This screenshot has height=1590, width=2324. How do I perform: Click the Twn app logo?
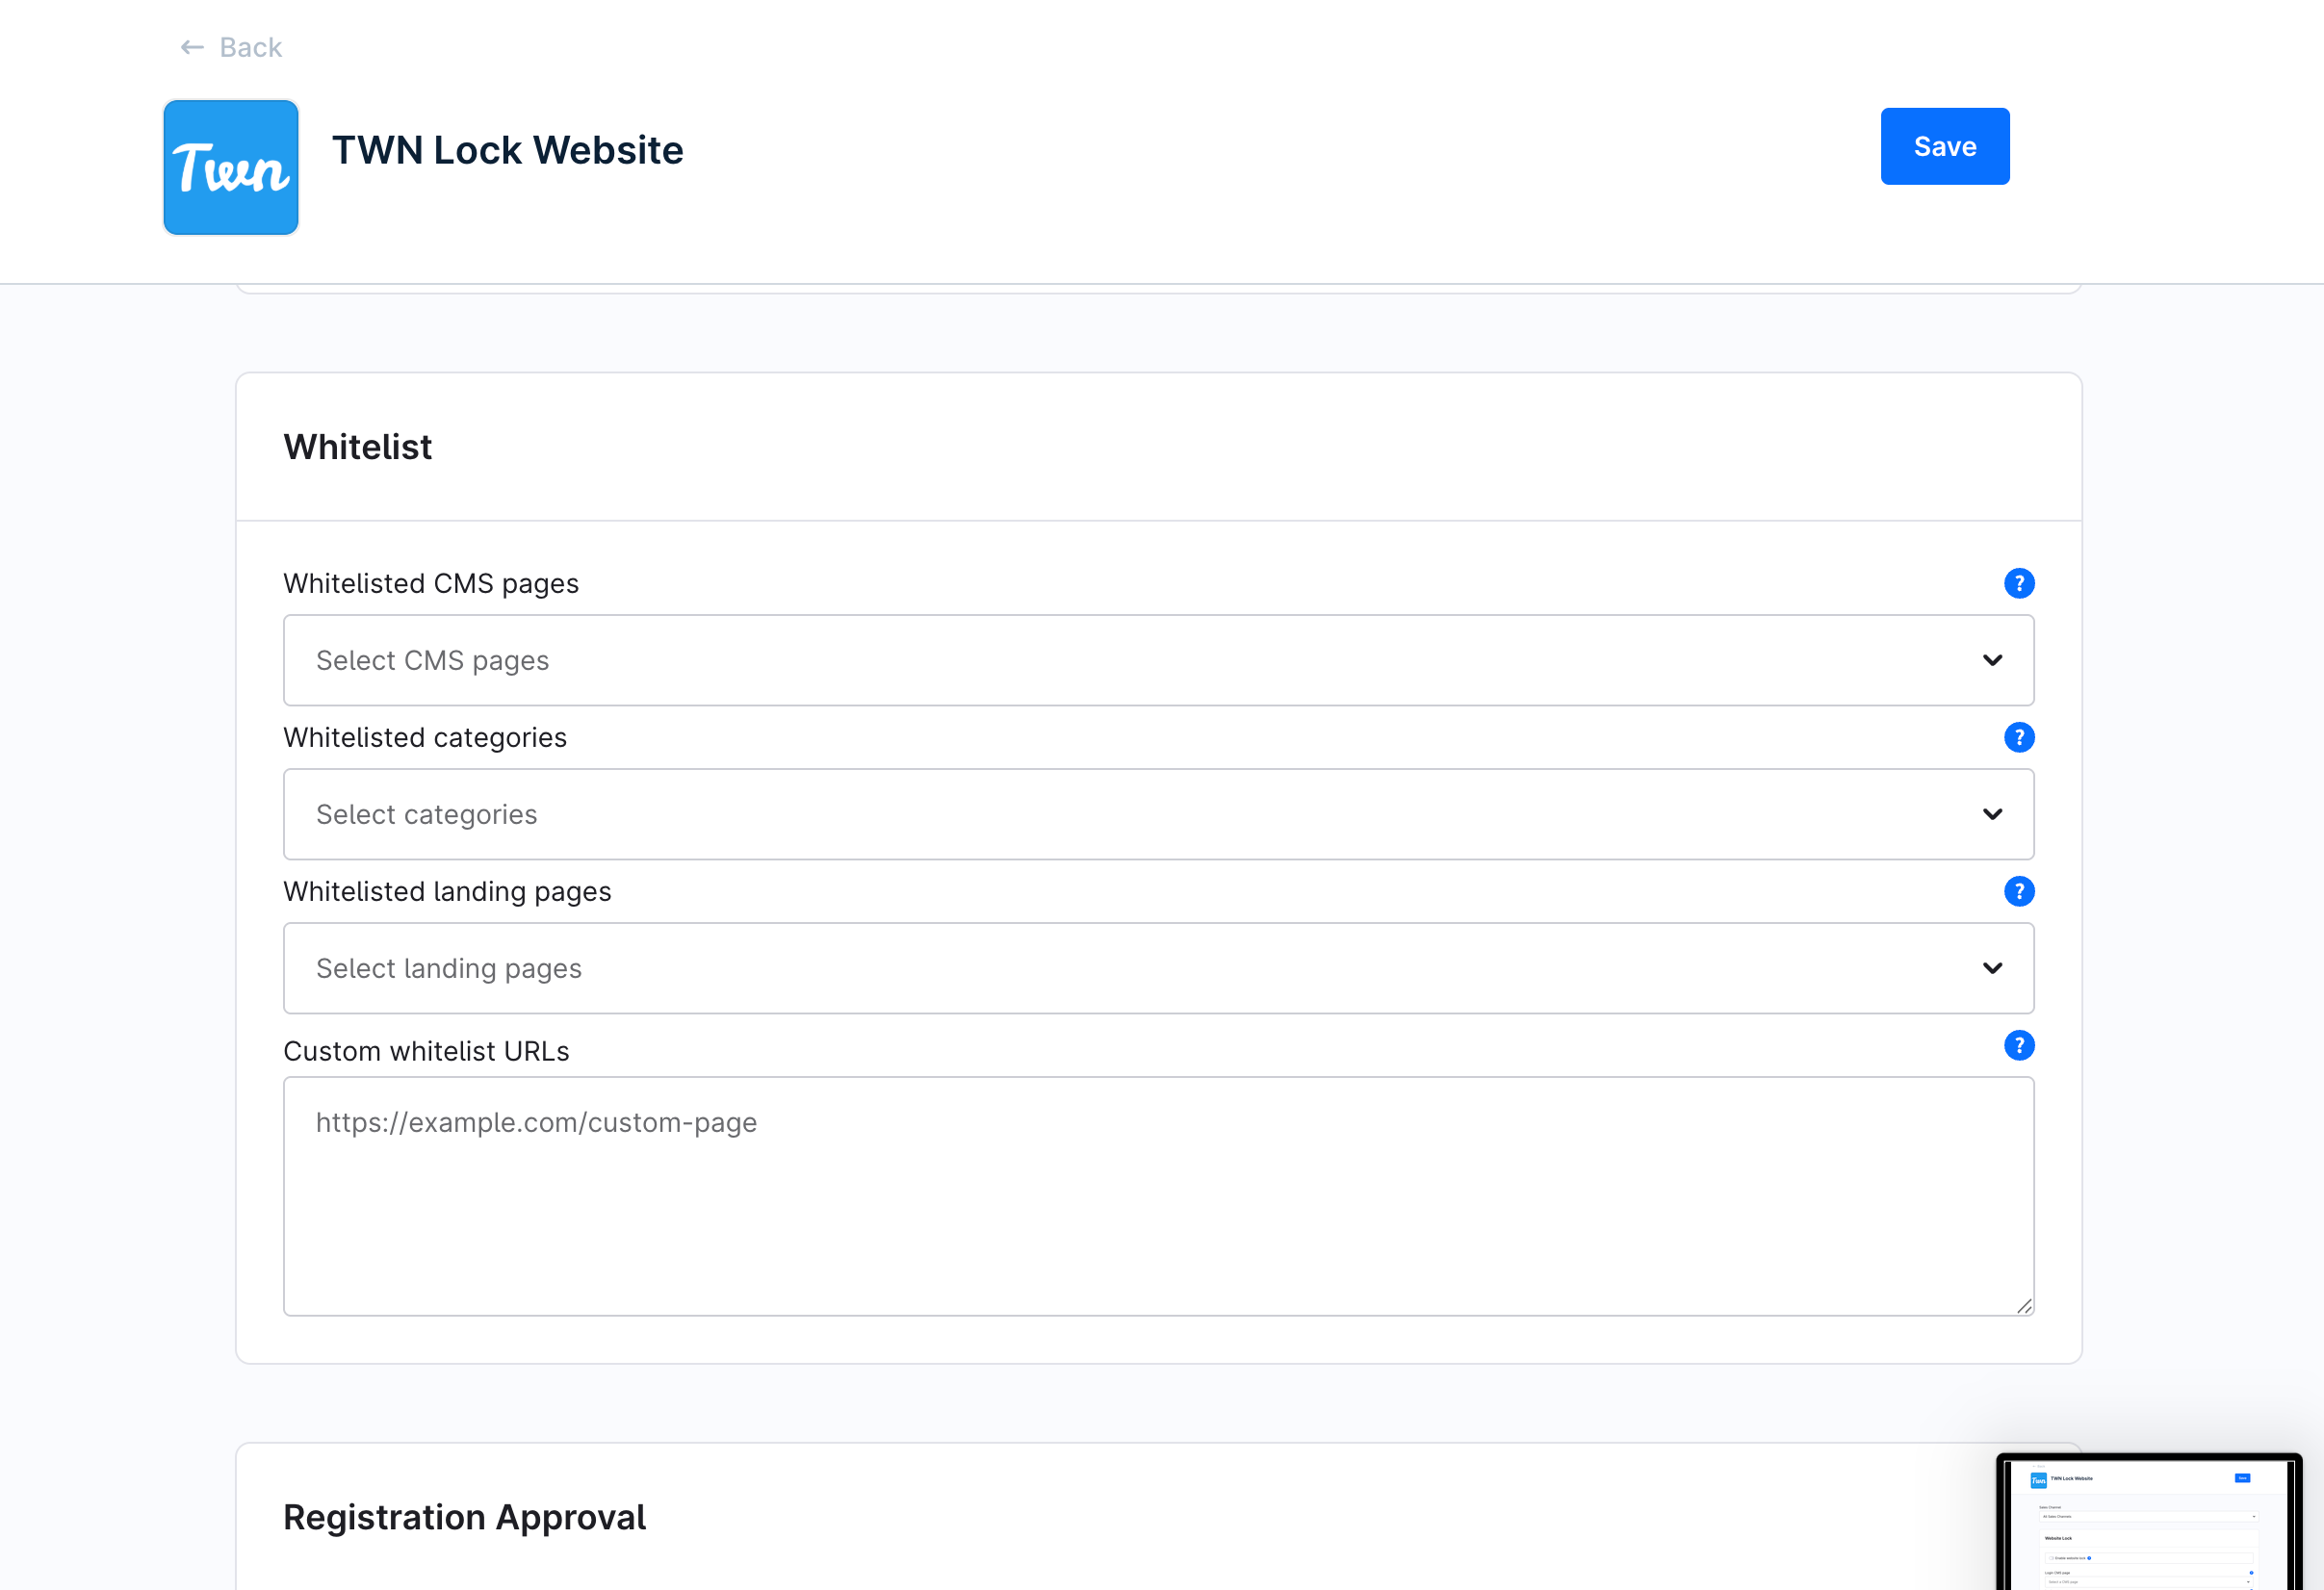[x=231, y=167]
